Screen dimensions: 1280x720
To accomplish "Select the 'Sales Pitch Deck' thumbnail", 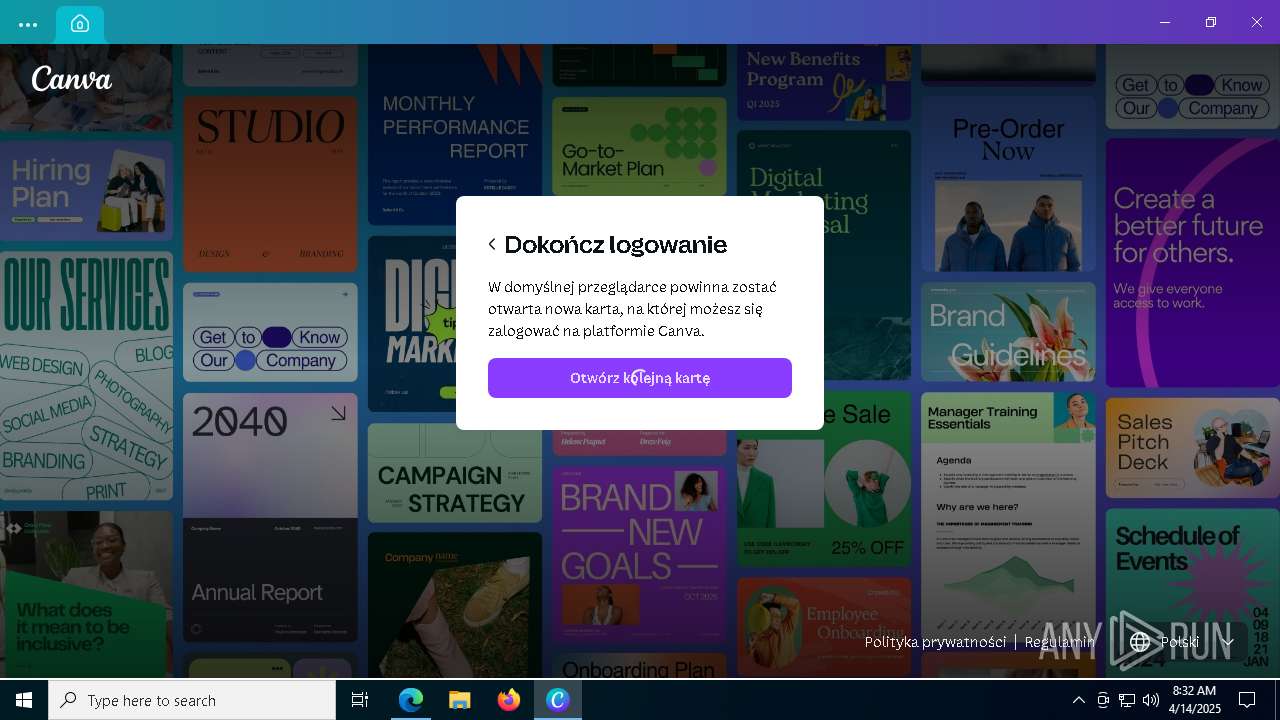I will click(1192, 447).
